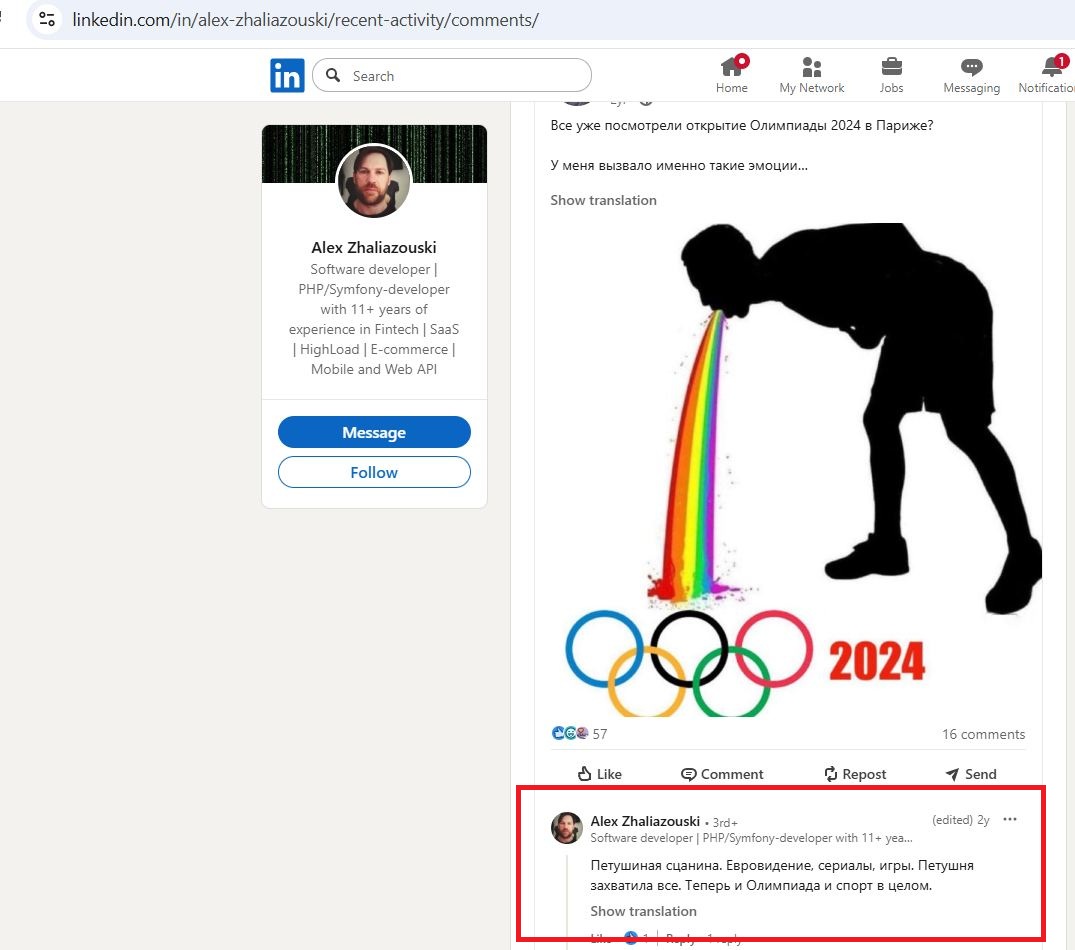Open the reaction icons next to 57

pyautogui.click(x=570, y=733)
